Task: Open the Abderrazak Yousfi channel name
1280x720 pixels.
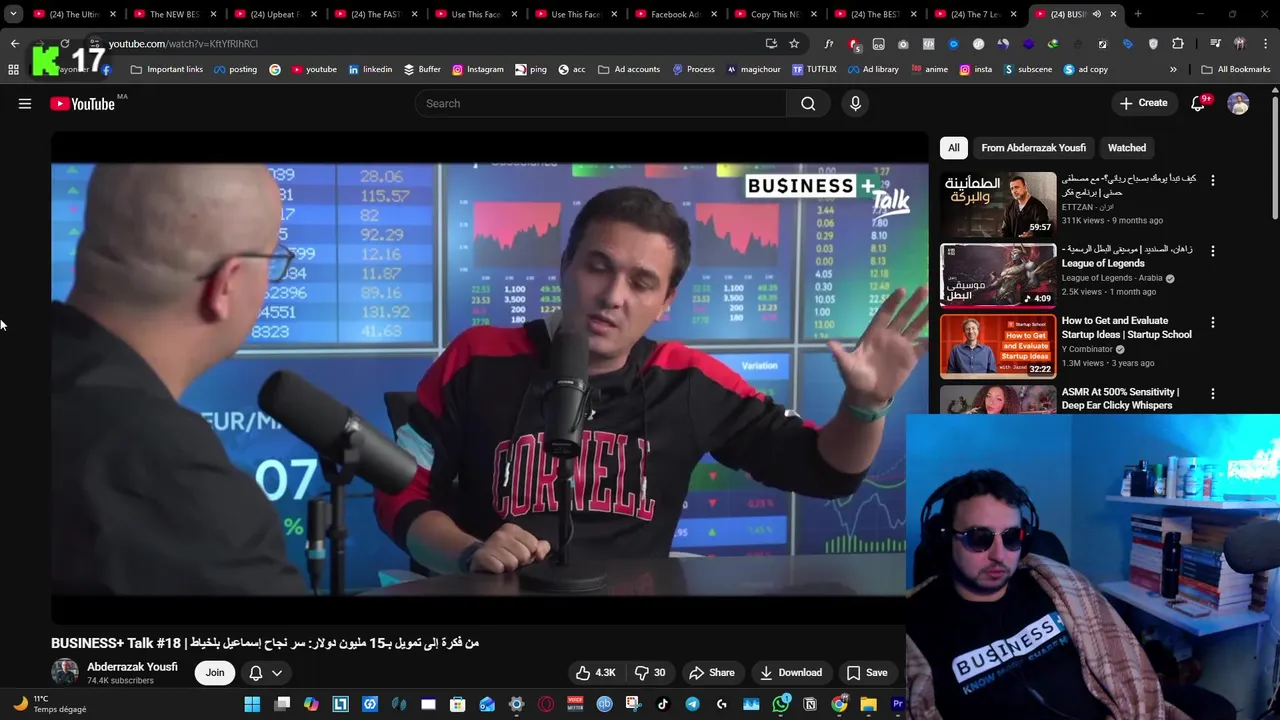Action: pyautogui.click(x=132, y=667)
